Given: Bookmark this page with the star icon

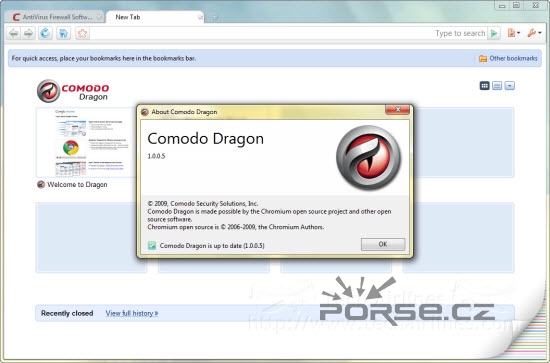Looking at the screenshot, I should (82, 33).
